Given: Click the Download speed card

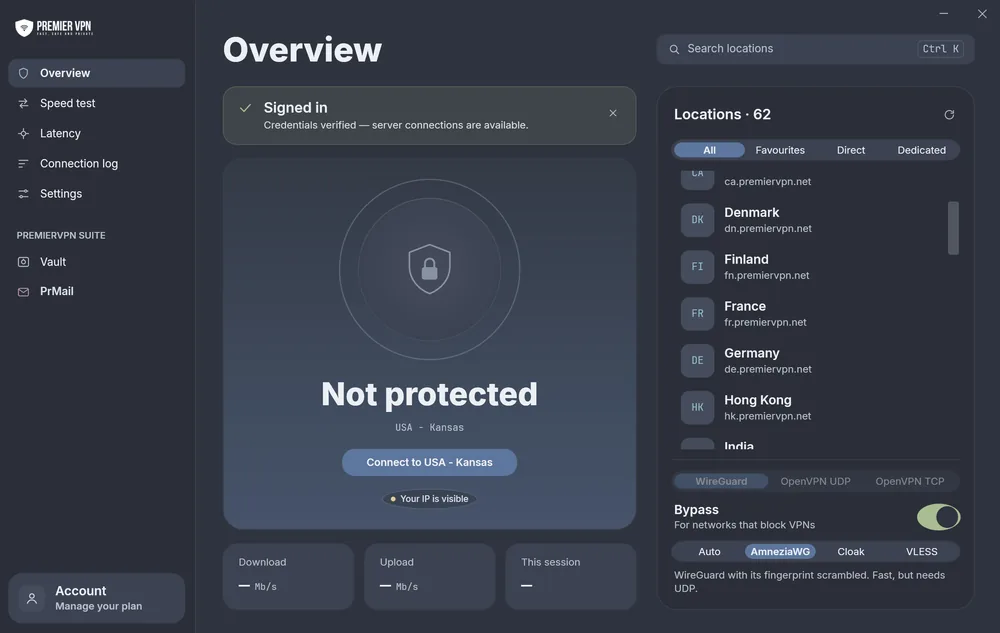Looking at the screenshot, I should (x=288, y=576).
